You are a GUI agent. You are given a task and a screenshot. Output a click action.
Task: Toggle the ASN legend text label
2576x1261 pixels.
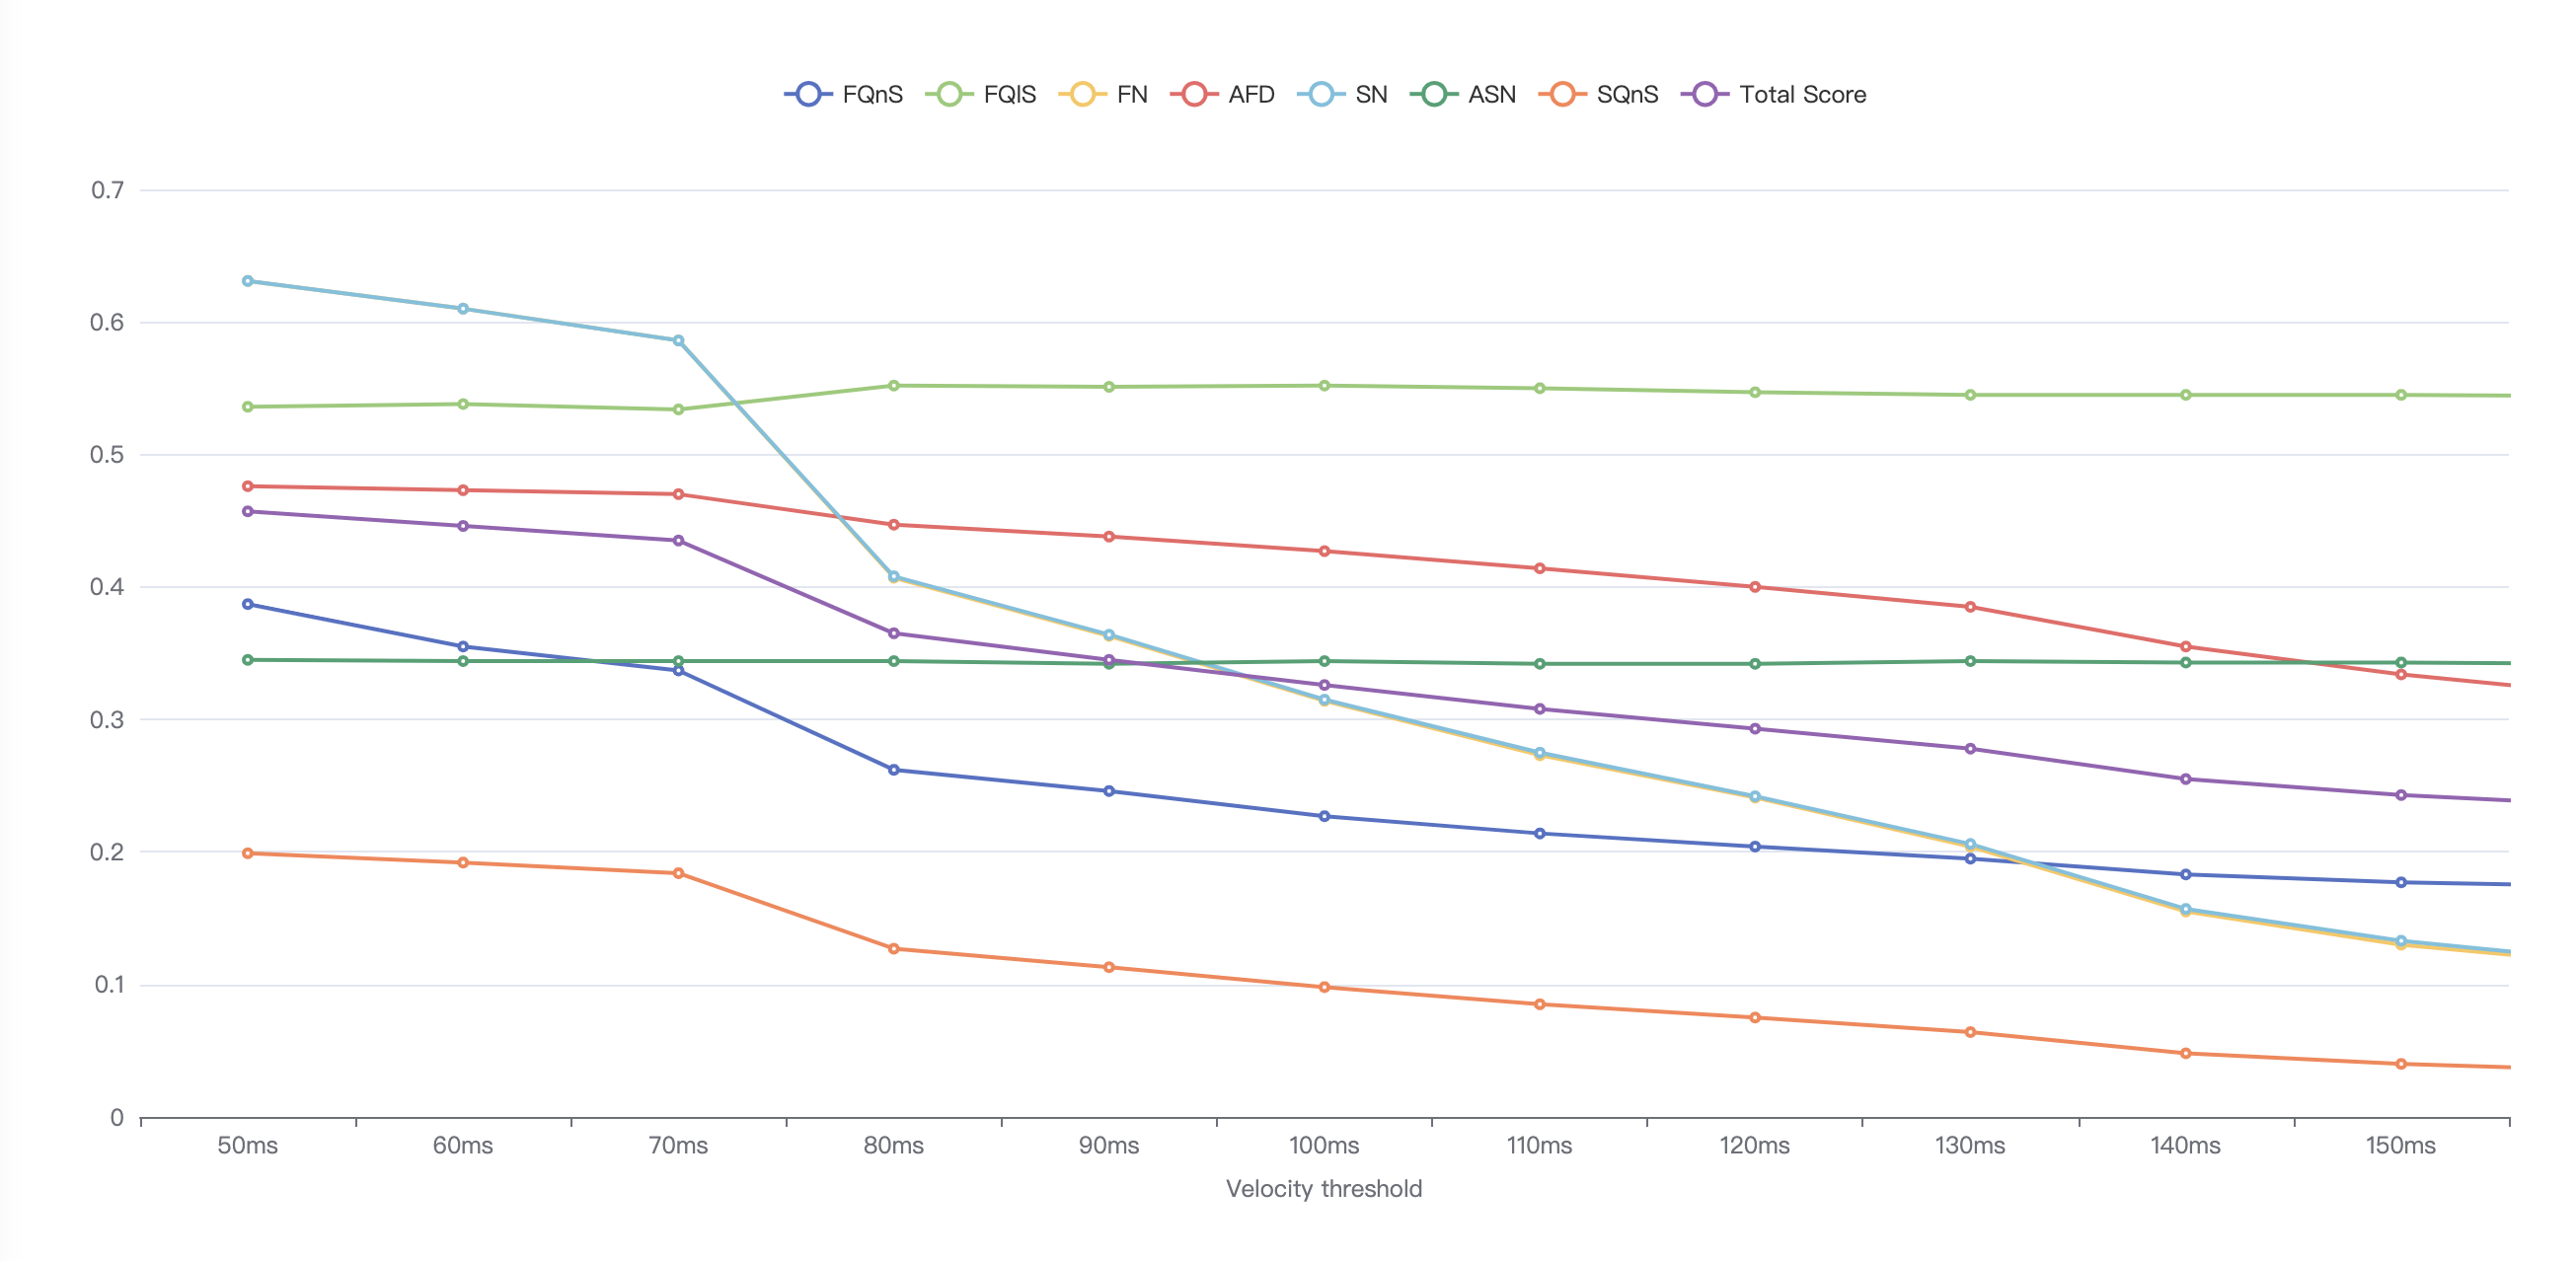pyautogui.click(x=1491, y=94)
